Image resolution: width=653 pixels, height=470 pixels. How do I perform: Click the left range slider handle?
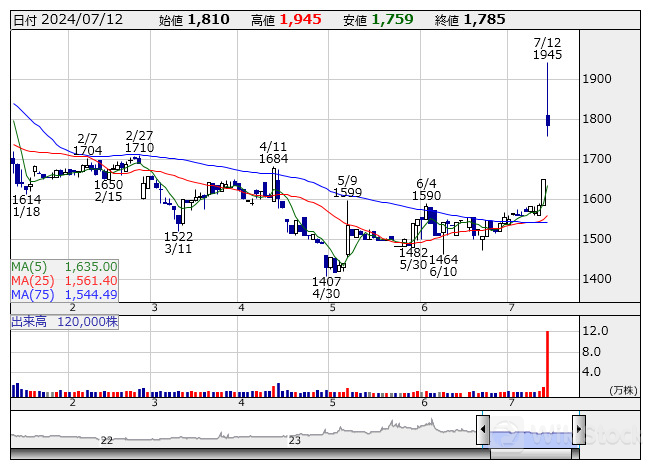coord(482,431)
